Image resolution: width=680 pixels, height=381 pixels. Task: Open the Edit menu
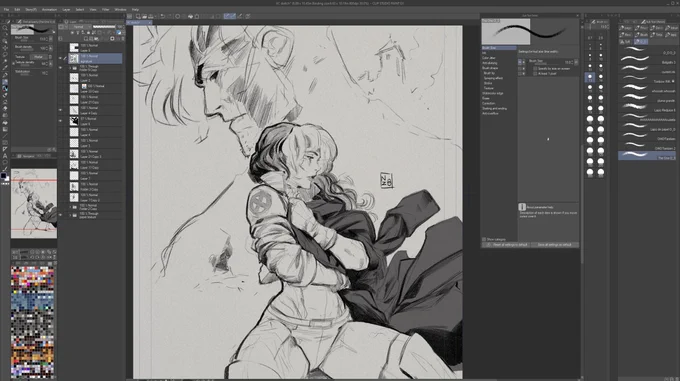click(x=17, y=10)
